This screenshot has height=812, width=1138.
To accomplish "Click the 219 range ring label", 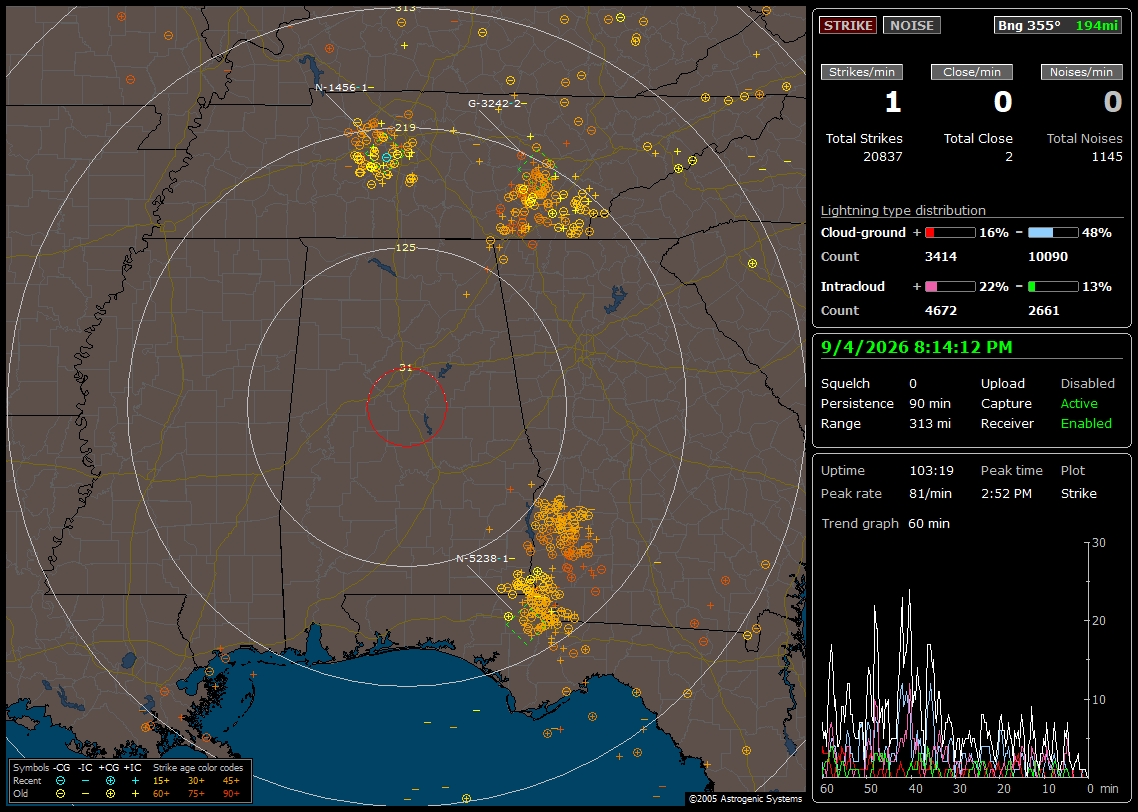I will 406,128.
